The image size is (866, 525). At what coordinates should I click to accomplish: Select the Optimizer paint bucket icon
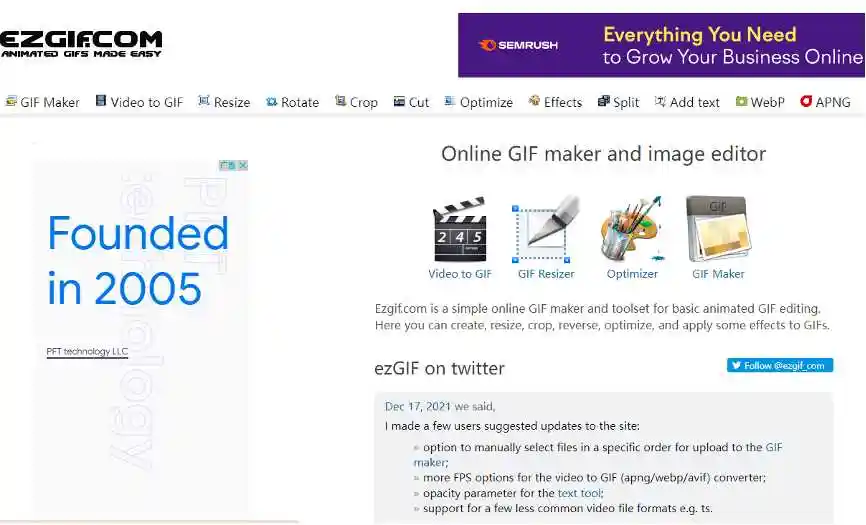click(x=632, y=230)
